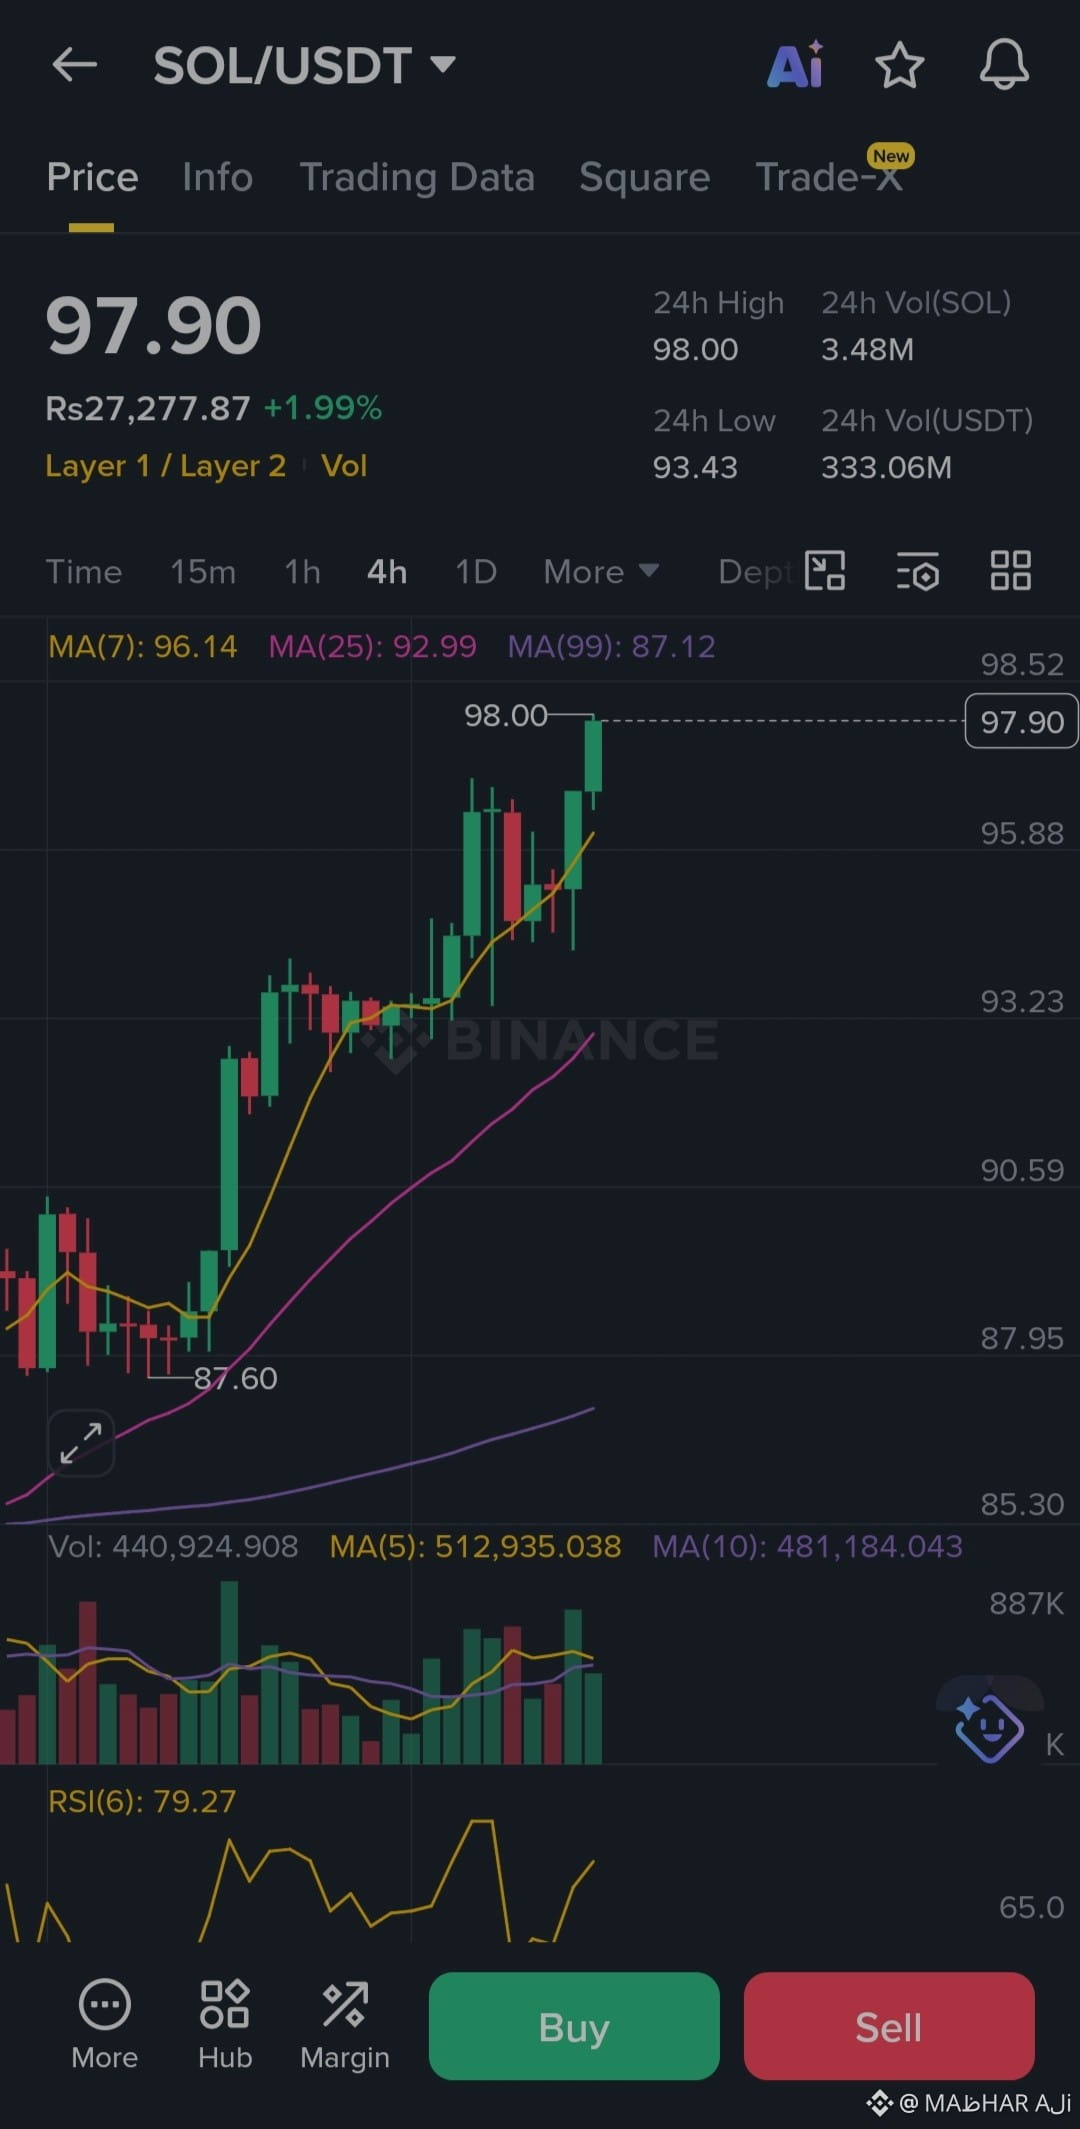This screenshot has height=2129, width=1080.
Task: Select the 4h interval
Action: [x=387, y=572]
